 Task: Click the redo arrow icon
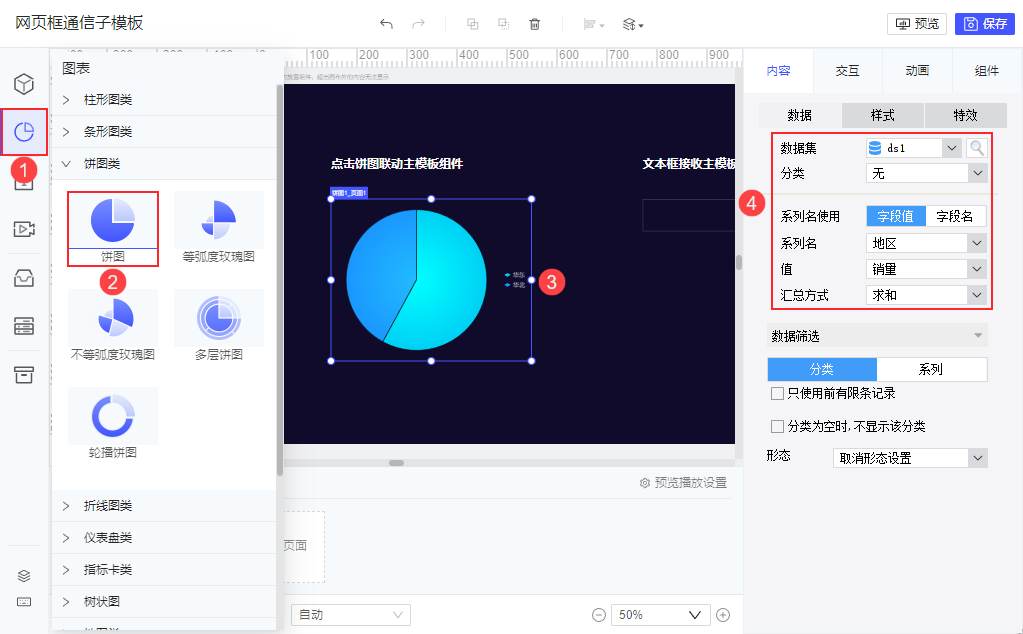coord(418,24)
